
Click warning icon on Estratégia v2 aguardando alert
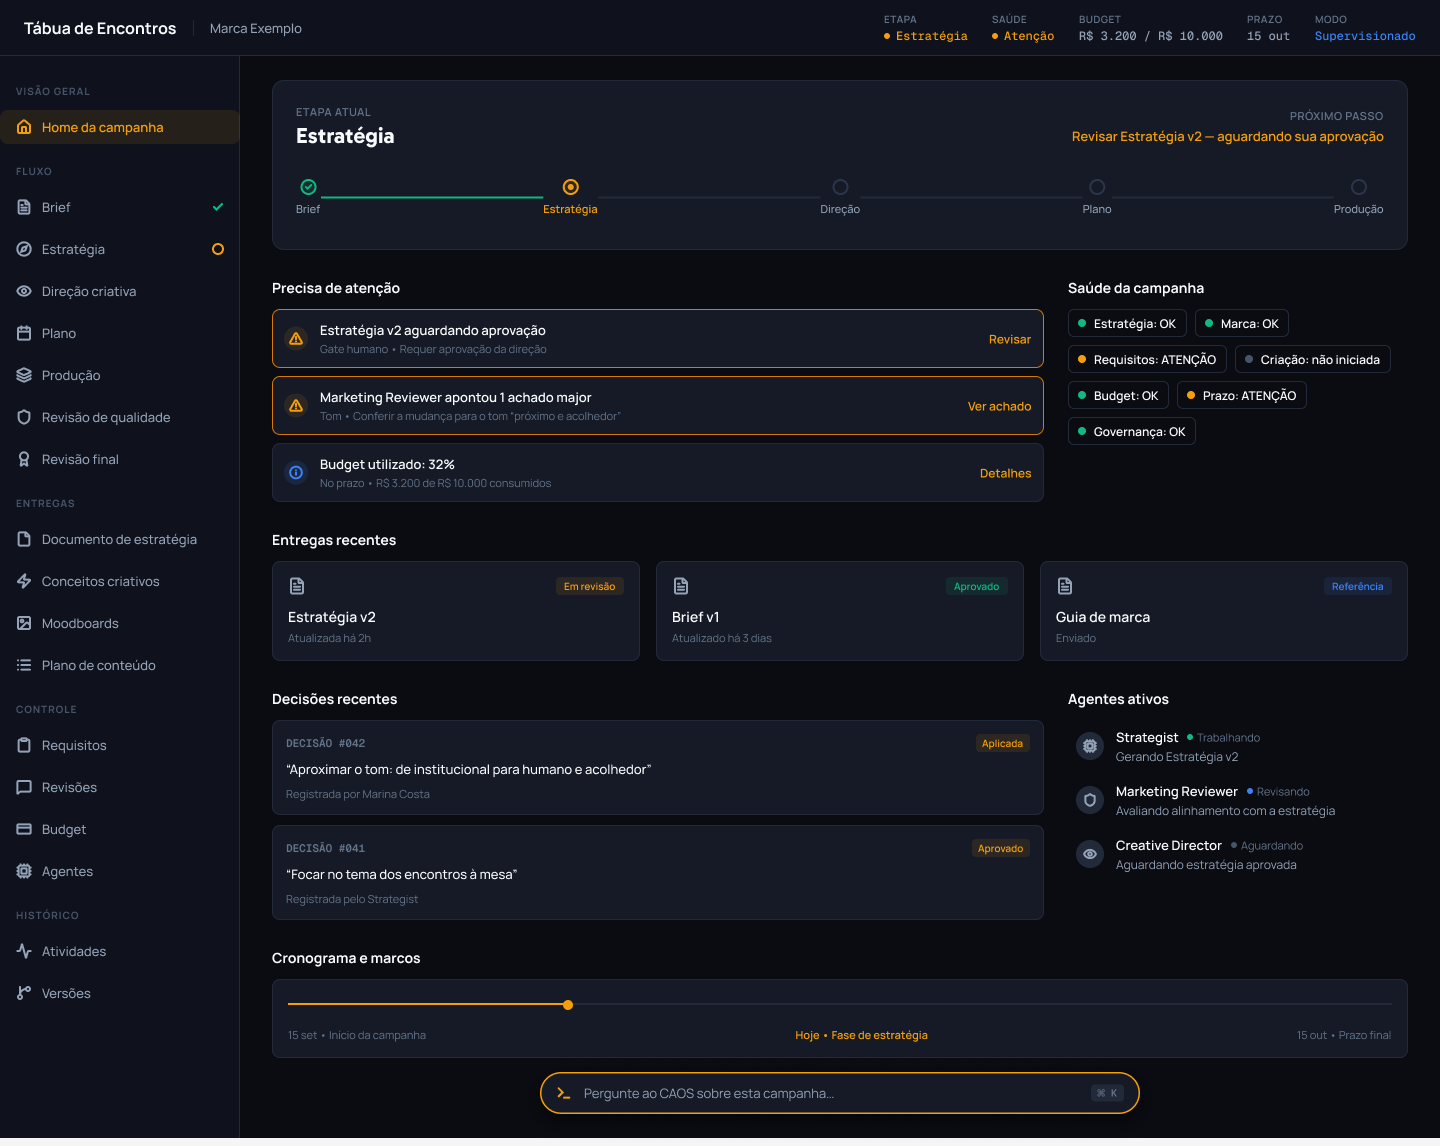point(296,339)
